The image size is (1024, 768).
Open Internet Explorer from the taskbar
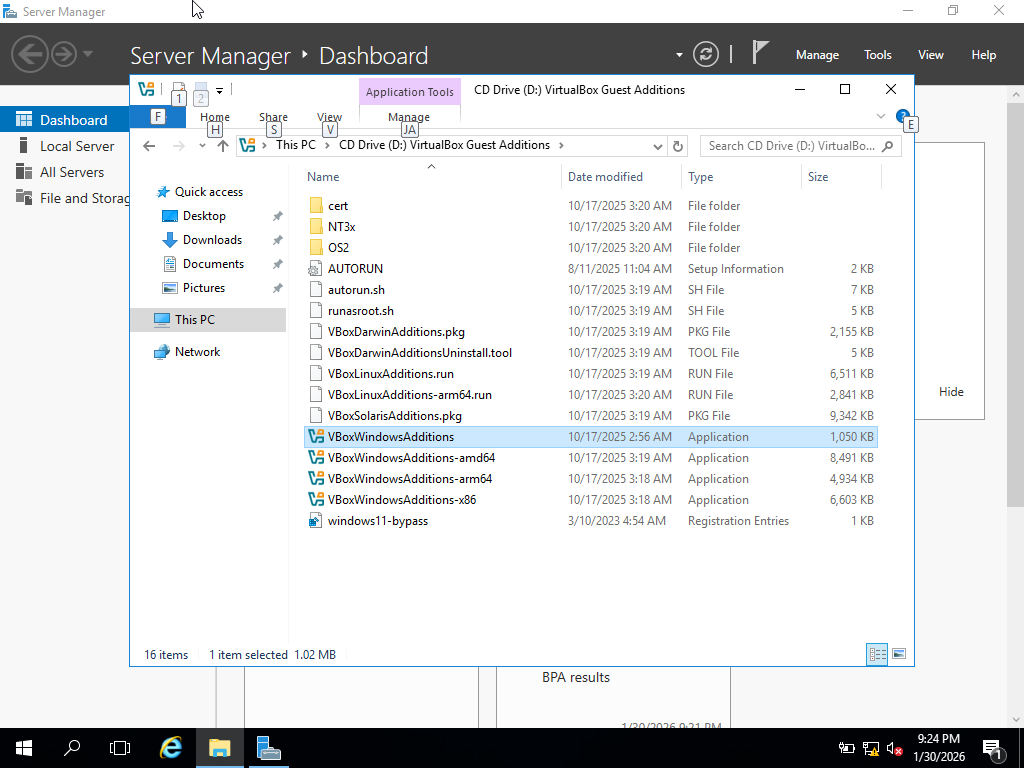coord(171,747)
